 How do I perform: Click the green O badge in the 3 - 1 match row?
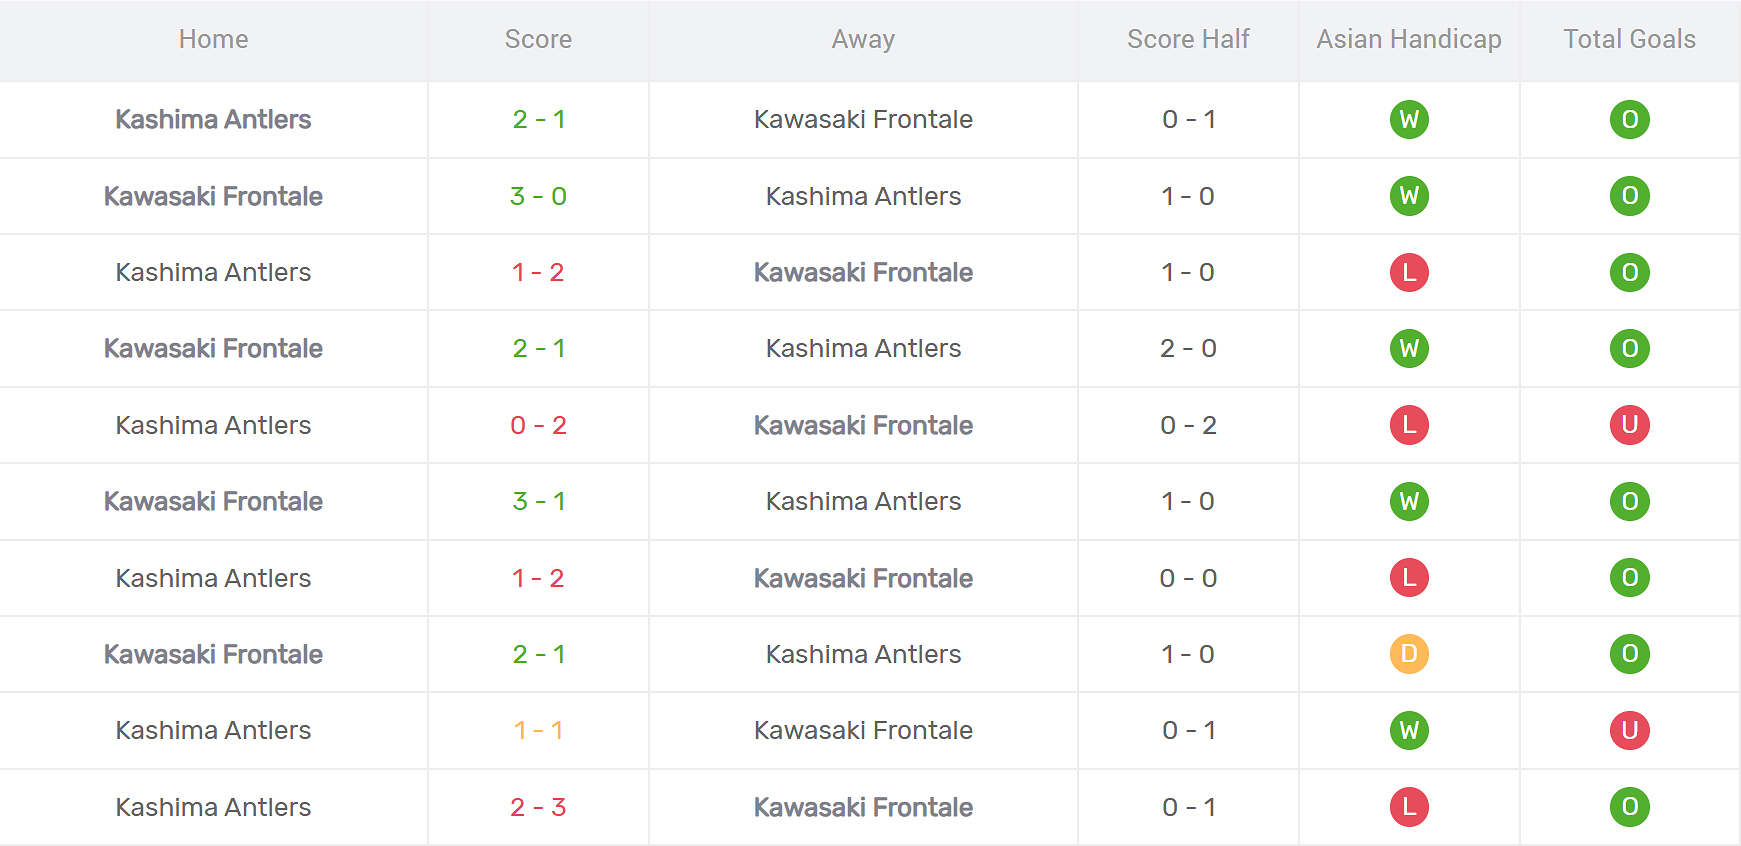[1629, 501]
